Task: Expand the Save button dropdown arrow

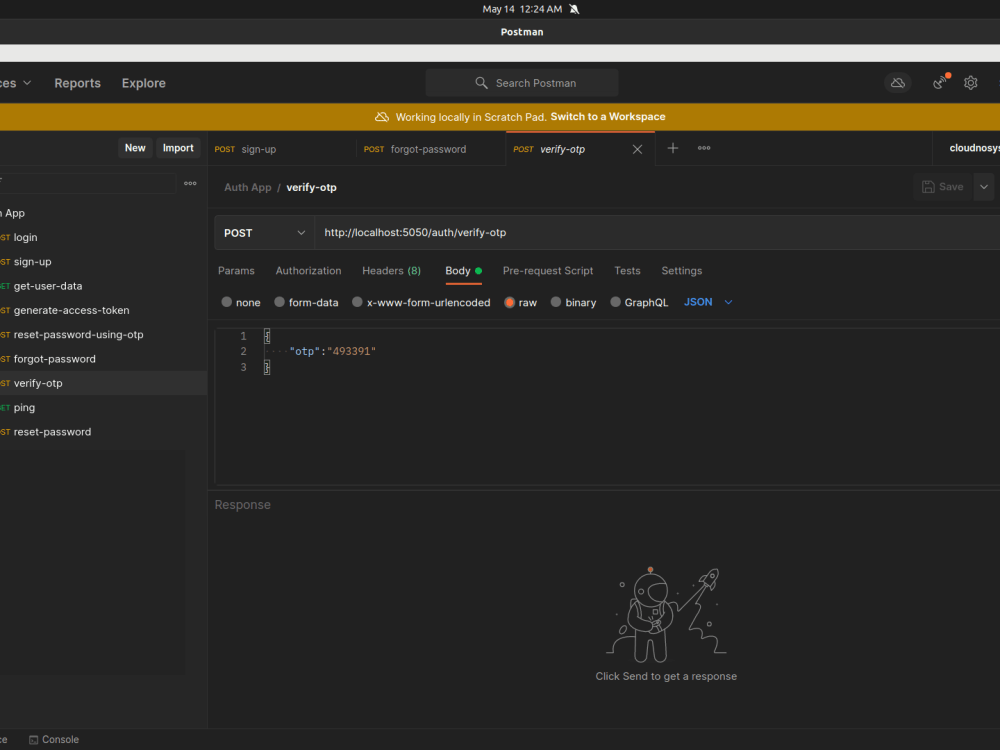Action: 984,186
